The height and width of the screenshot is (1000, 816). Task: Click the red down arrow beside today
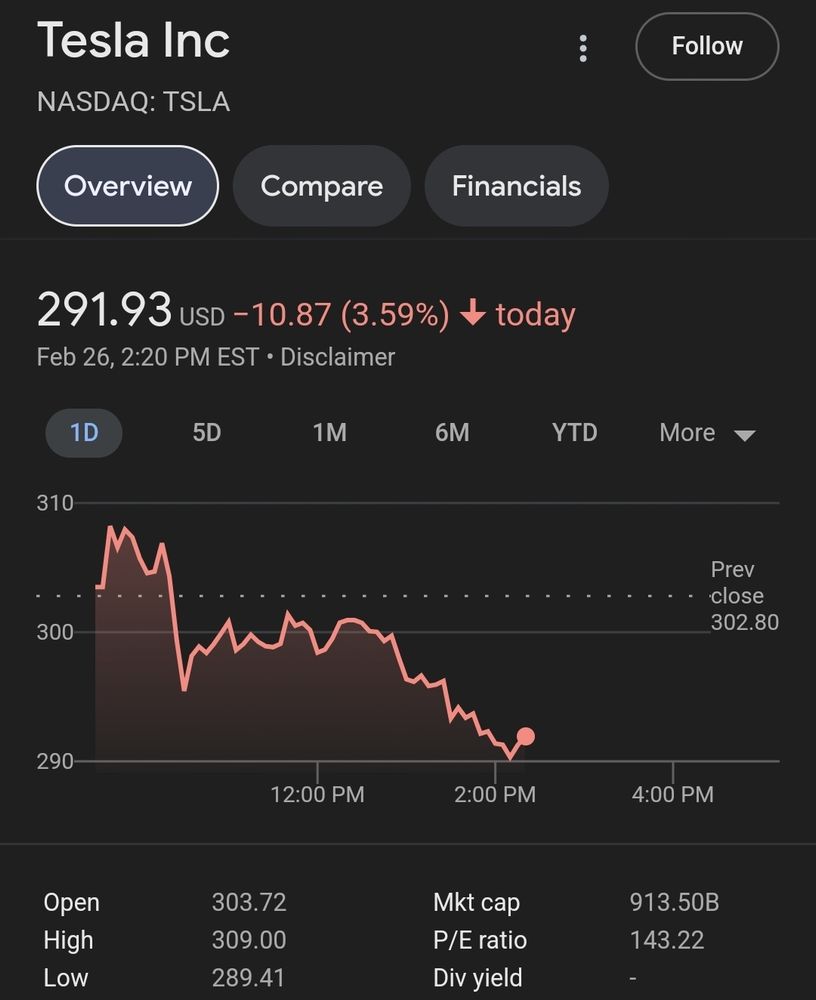[x=473, y=315]
